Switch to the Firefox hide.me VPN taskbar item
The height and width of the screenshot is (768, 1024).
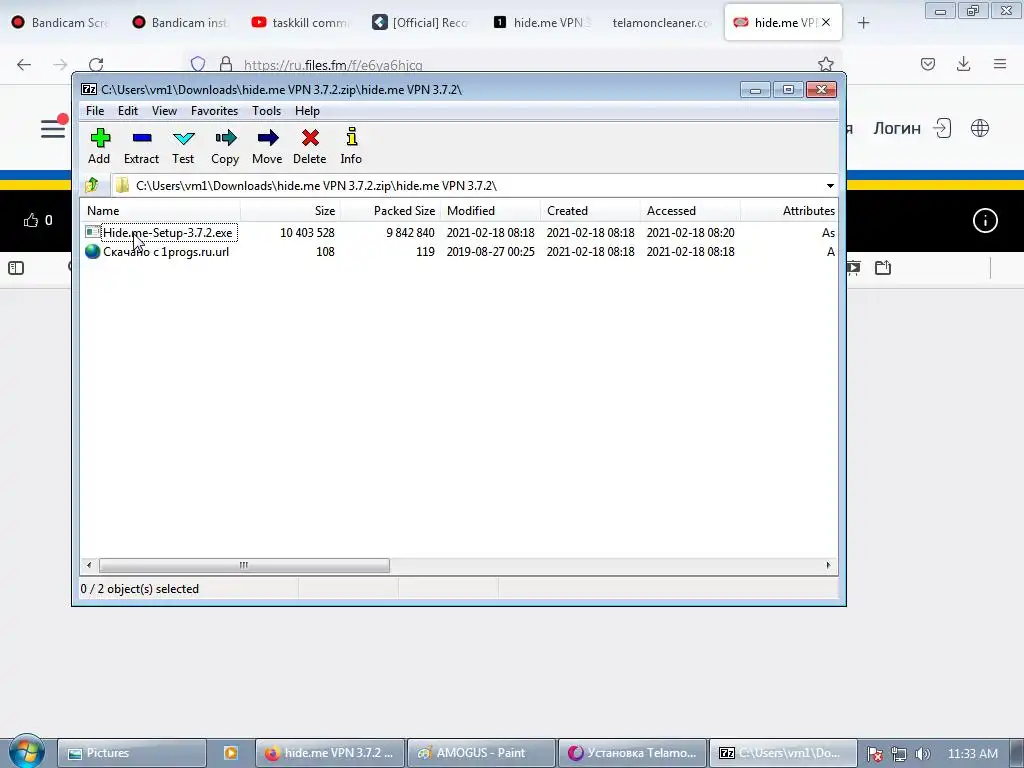click(330, 753)
